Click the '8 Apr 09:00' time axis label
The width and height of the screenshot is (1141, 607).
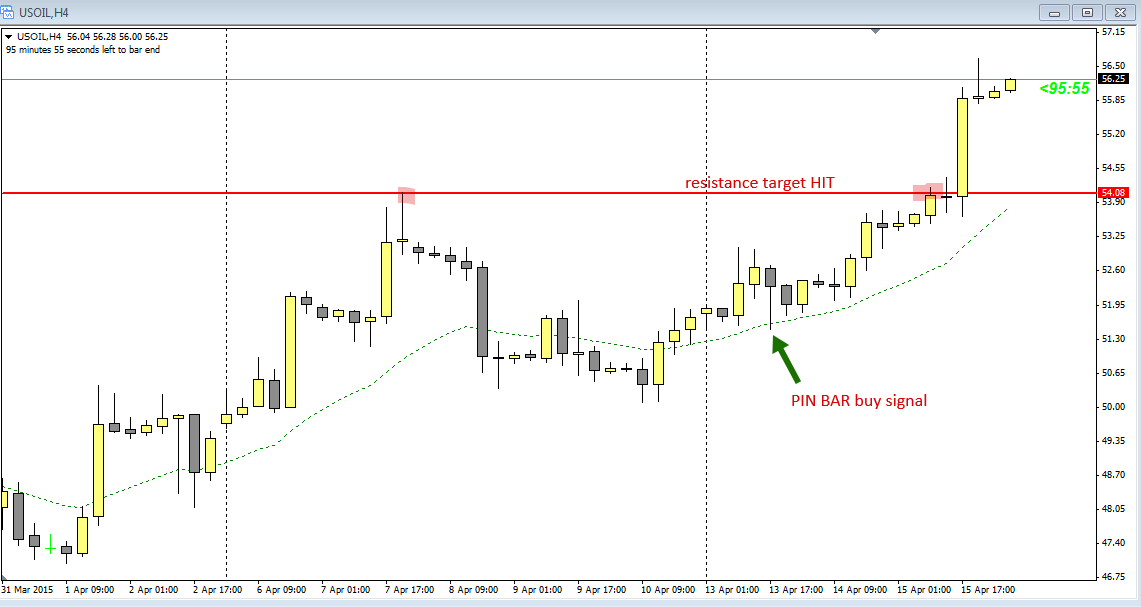[x=474, y=590]
